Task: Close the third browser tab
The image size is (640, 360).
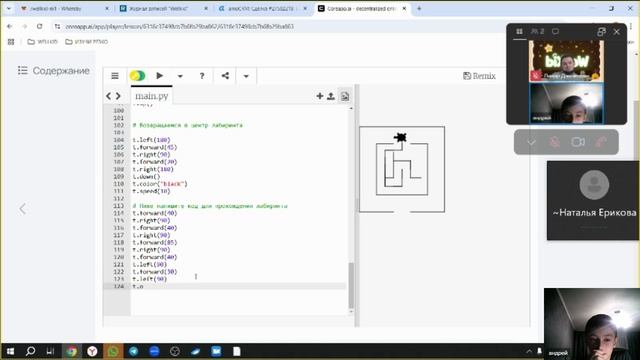Action: [305, 8]
